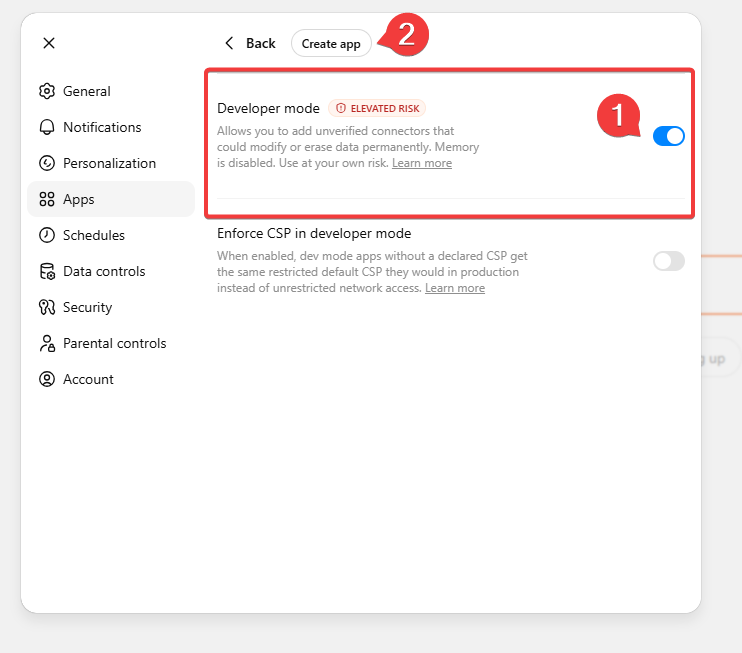Open Learn more link under Enforce CSP
The width and height of the screenshot is (742, 653).
click(x=455, y=288)
